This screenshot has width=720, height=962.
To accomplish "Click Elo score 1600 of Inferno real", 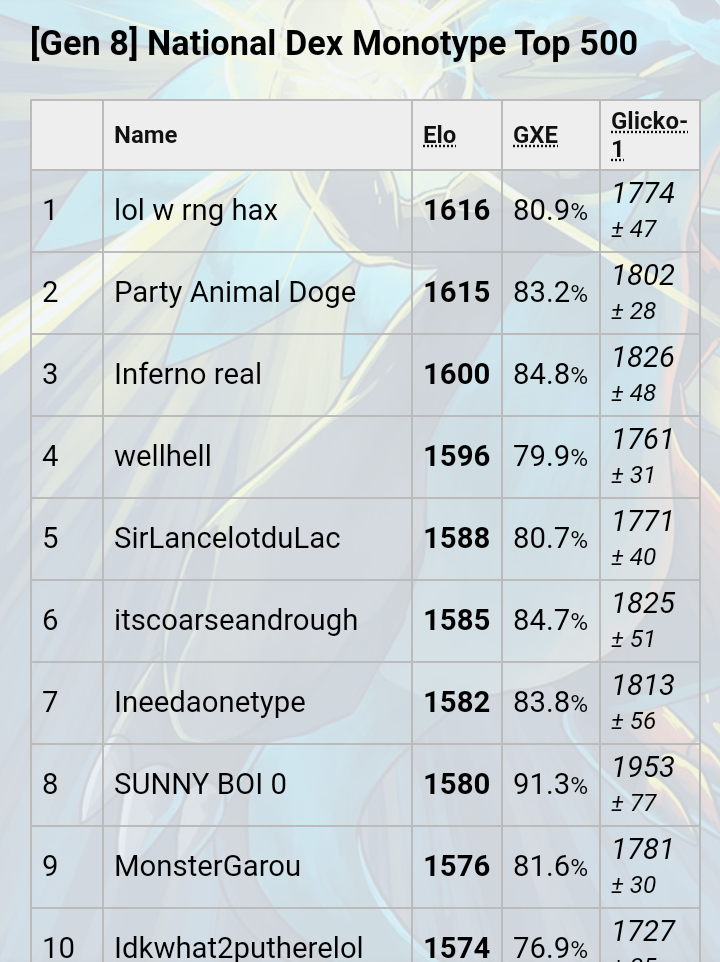I will 457,374.
